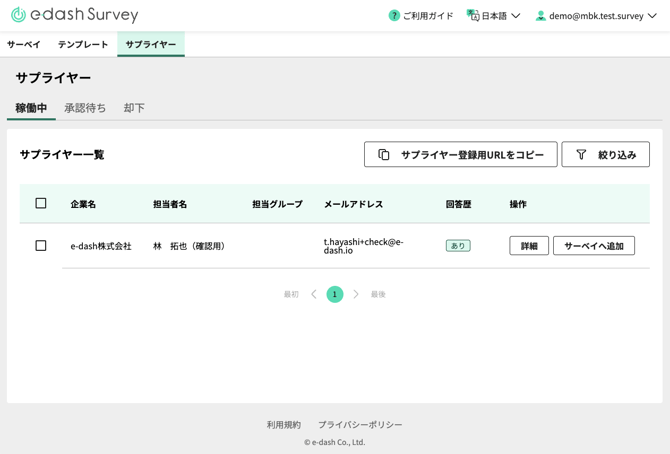
Task: Click the e-dash Survey logo
Action: click(74, 15)
